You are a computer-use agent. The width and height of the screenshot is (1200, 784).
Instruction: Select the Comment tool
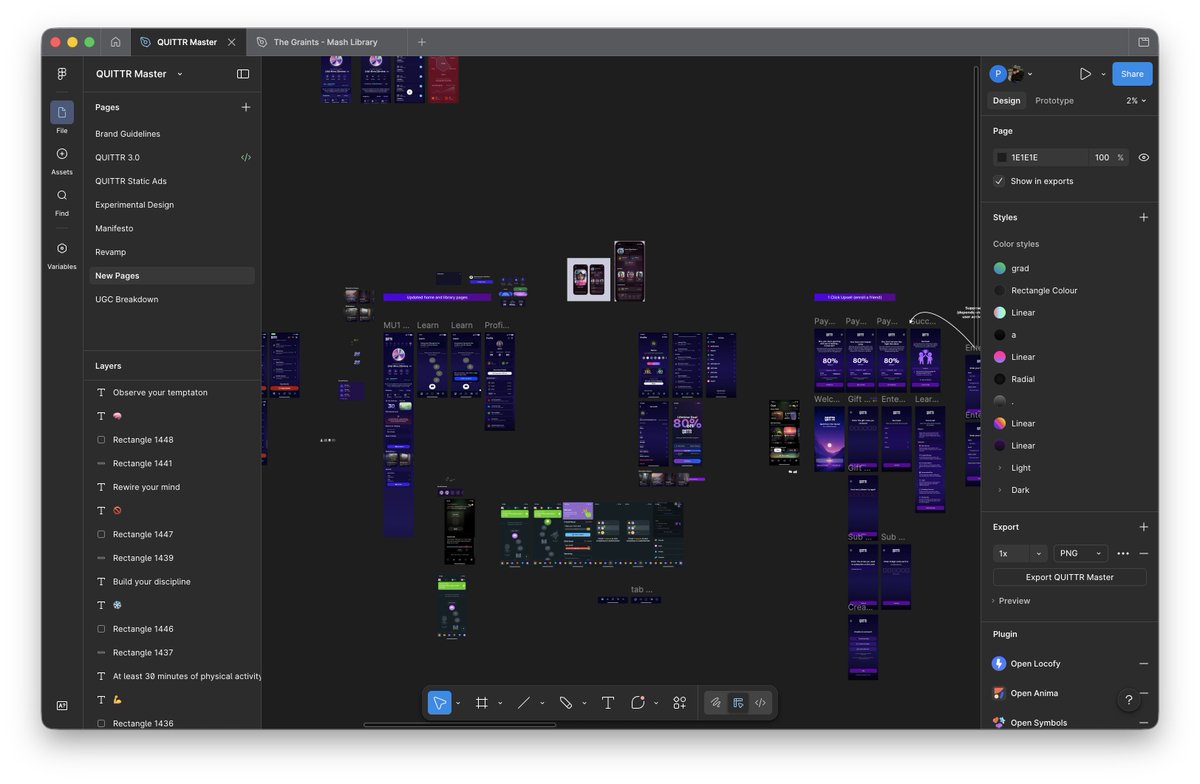coord(638,703)
